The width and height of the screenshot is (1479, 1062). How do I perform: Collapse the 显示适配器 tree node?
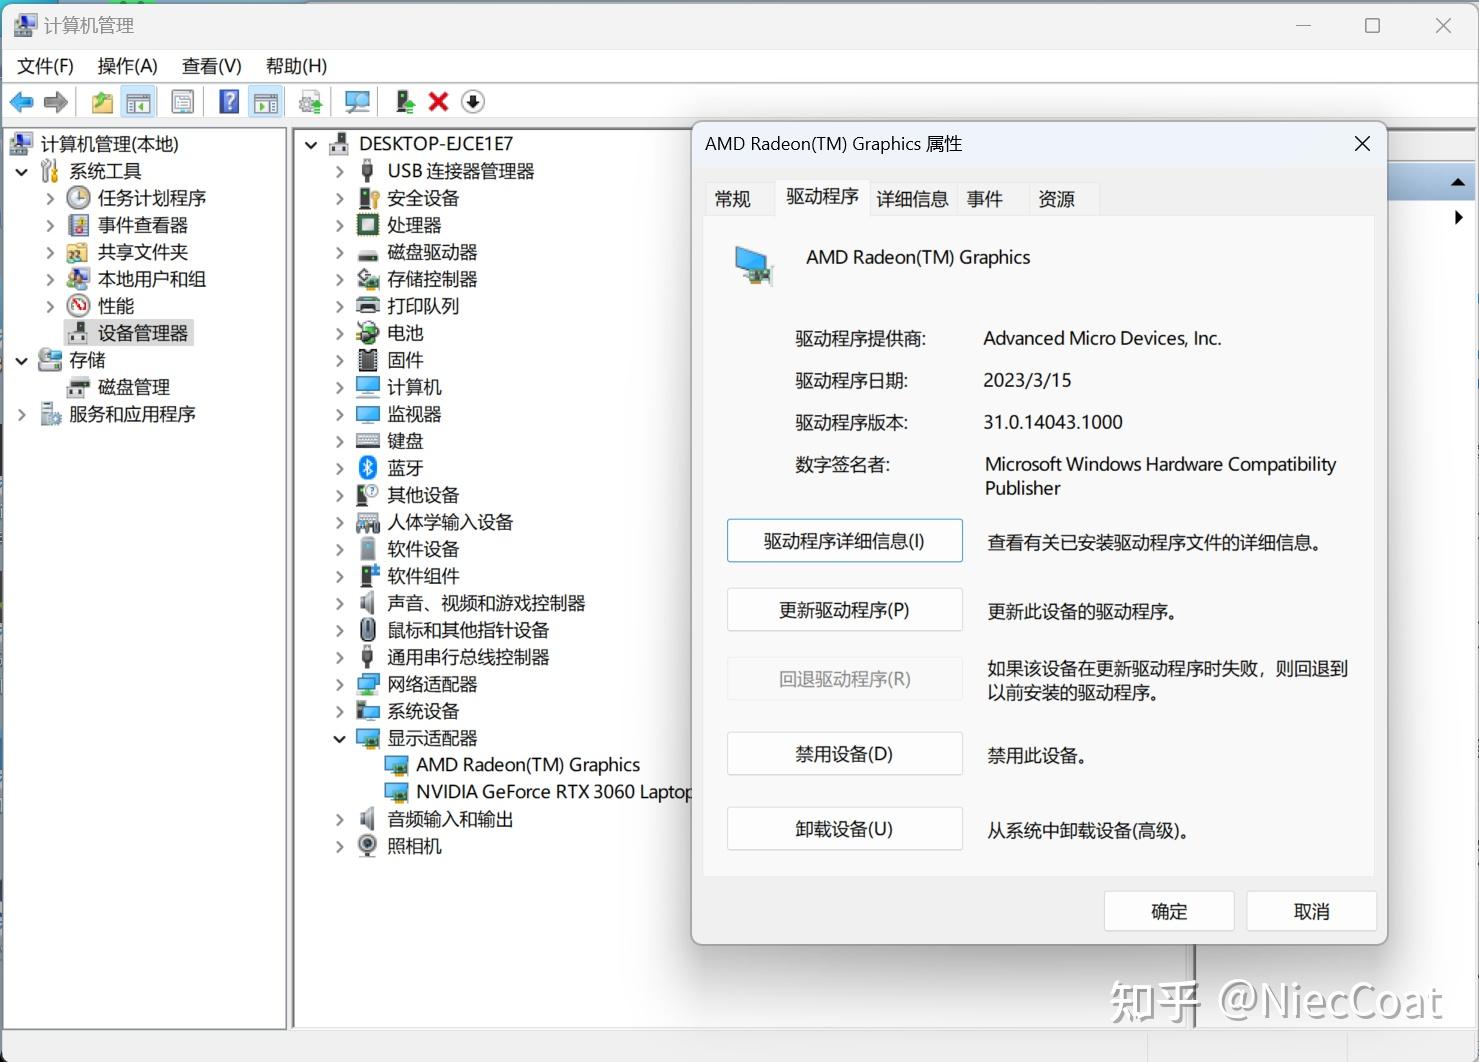[x=340, y=738]
